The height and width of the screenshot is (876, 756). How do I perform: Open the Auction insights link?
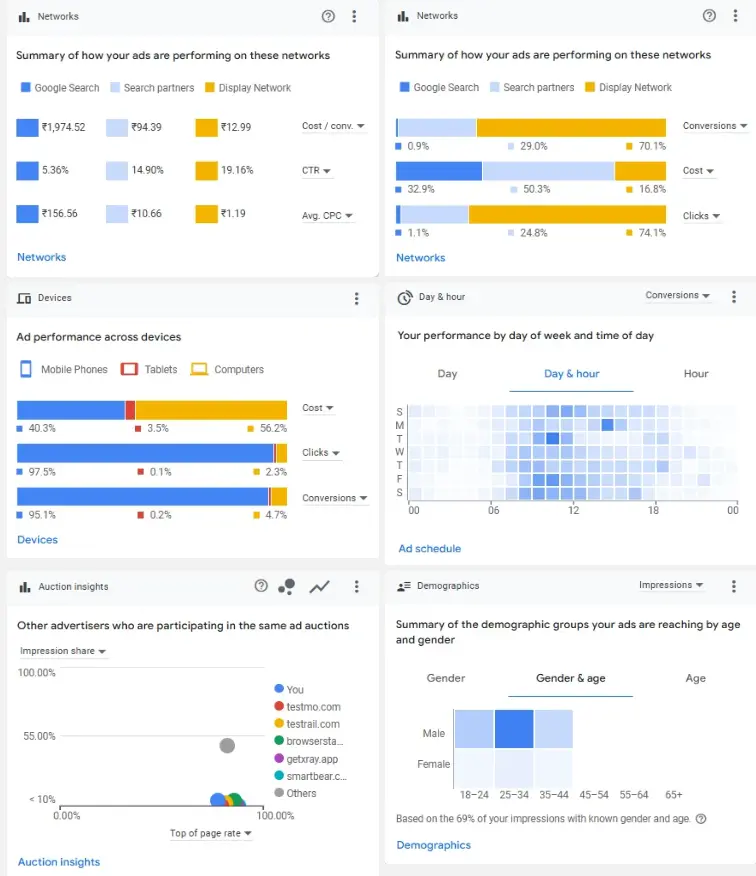point(59,862)
